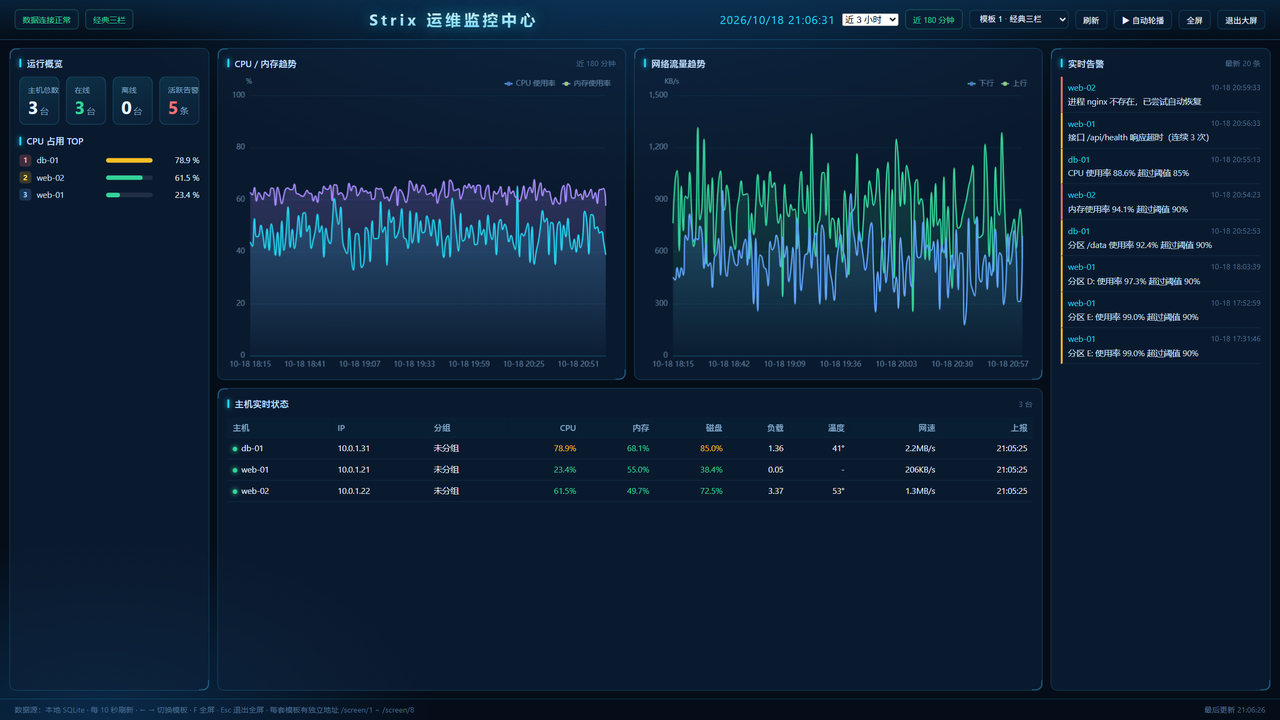Click the 2.2MB/s network speed cell
The height and width of the screenshot is (720, 1280).
[920, 449]
